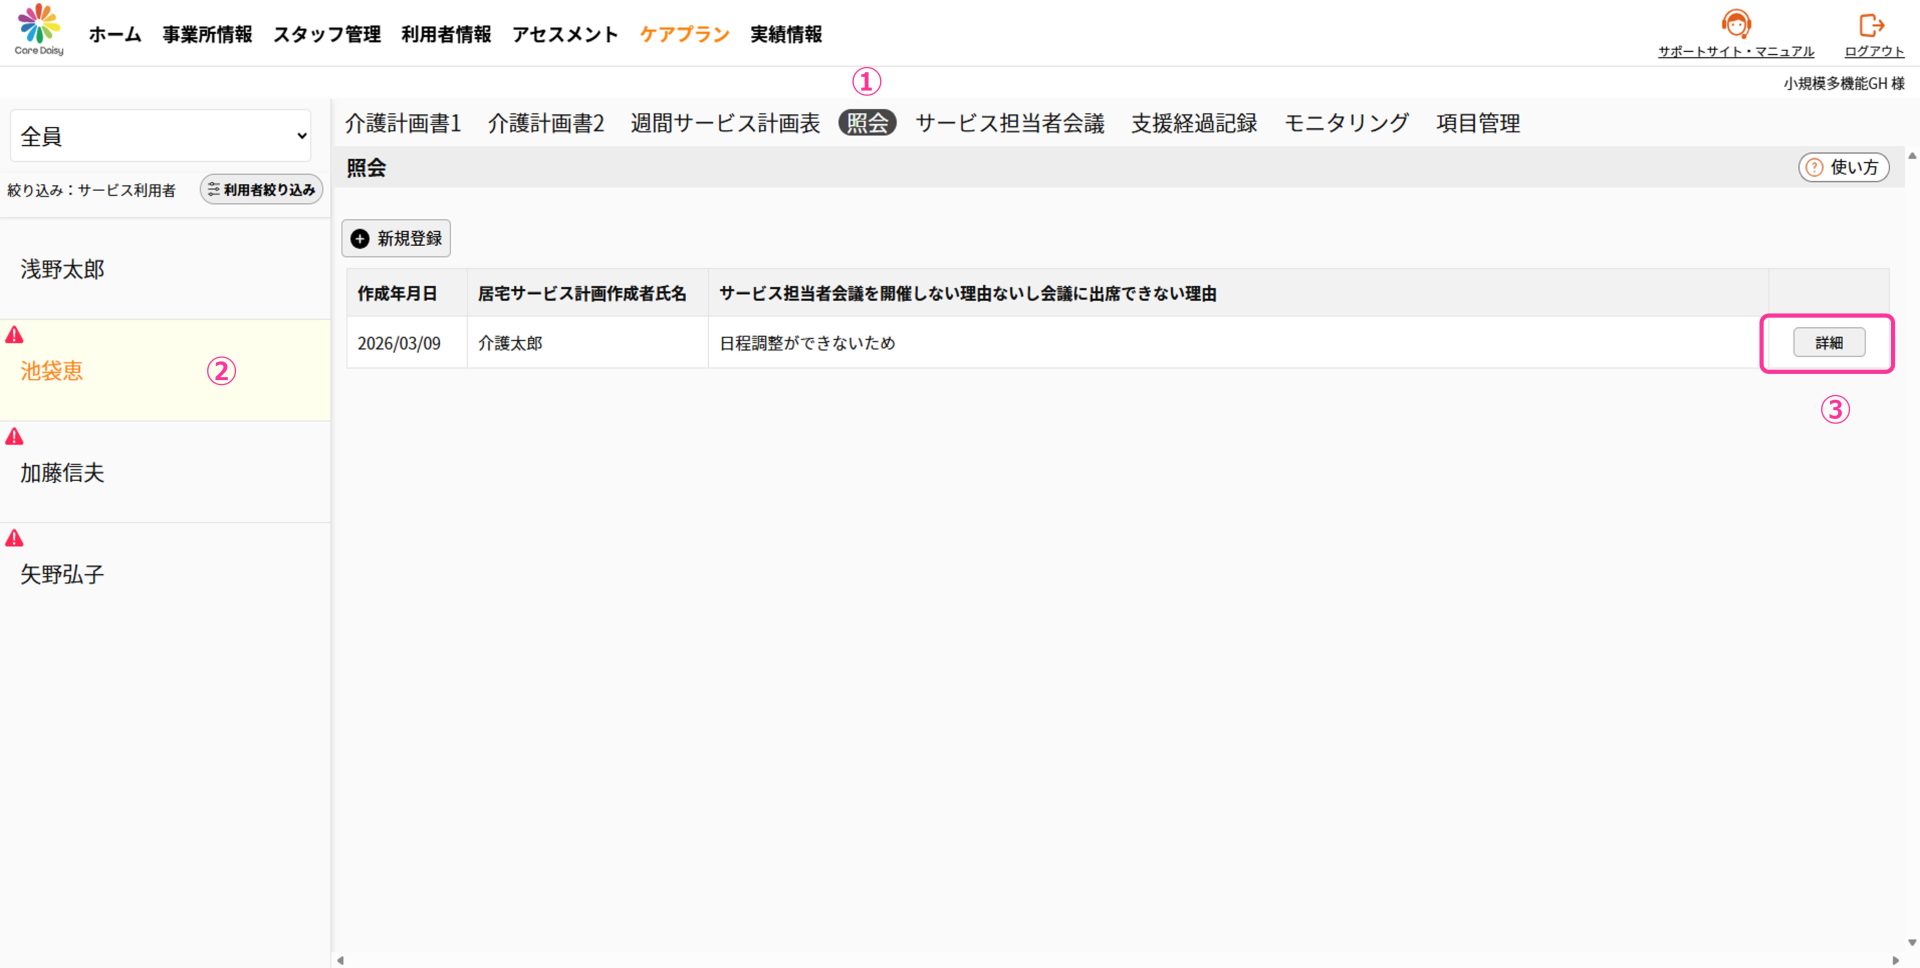Click the question mark icon on 使い方
The width and height of the screenshot is (1920, 968).
[x=1814, y=168]
